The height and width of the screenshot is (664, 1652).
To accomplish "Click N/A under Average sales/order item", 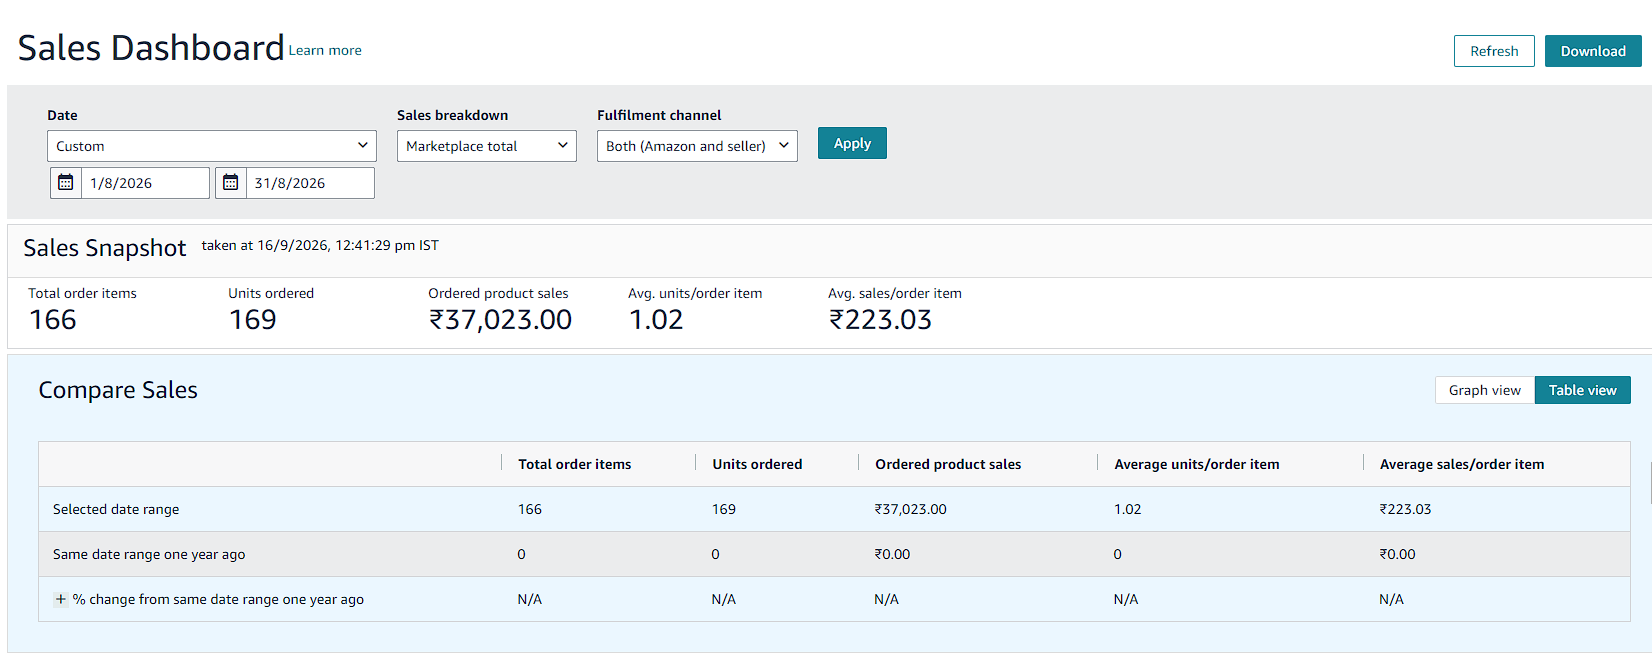I will [1391, 599].
